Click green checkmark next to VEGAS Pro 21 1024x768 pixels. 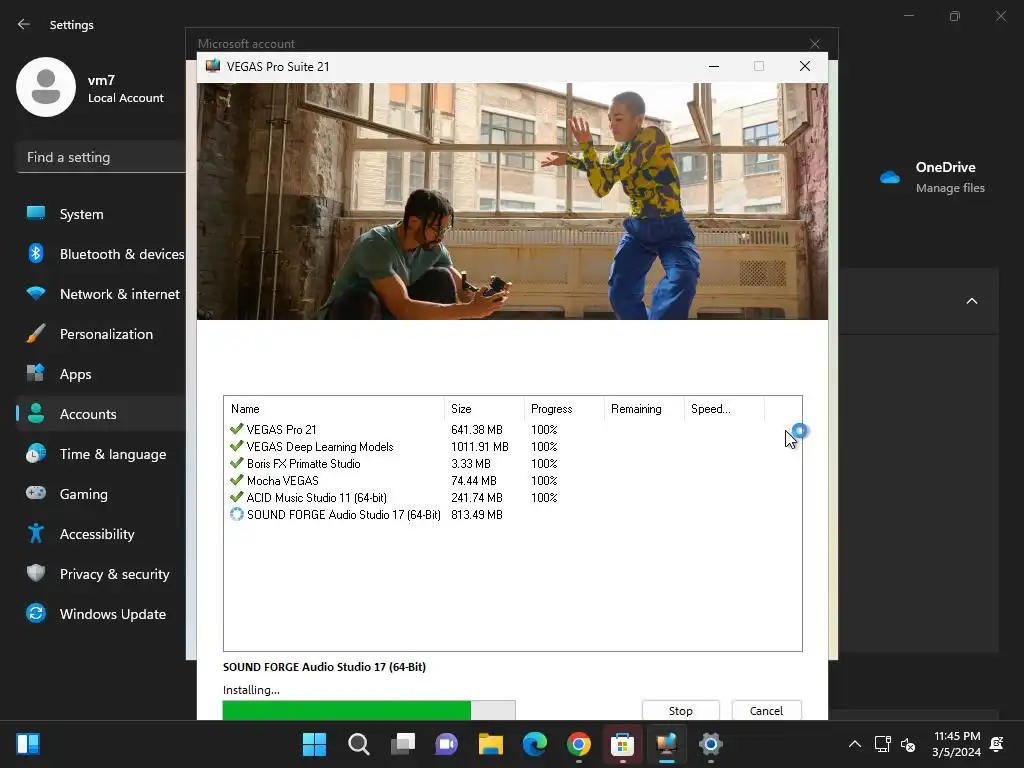(x=236, y=429)
